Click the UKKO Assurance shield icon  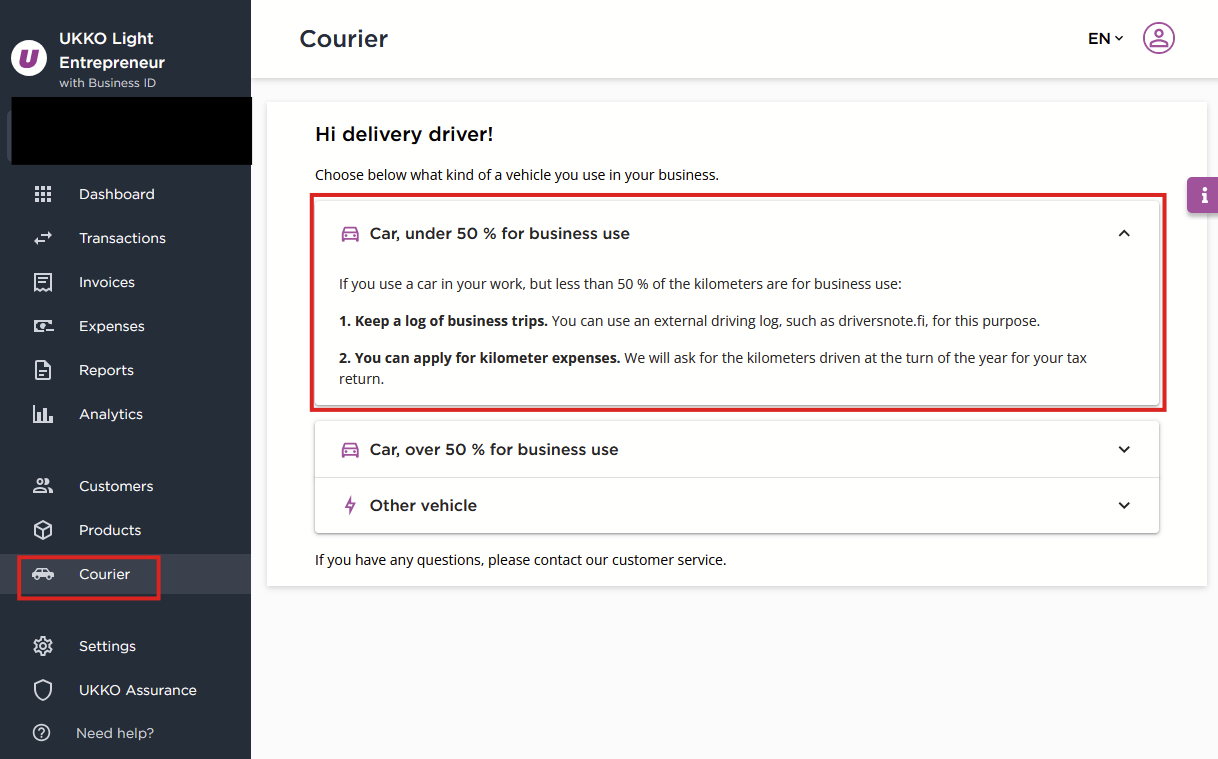pyautogui.click(x=42, y=690)
